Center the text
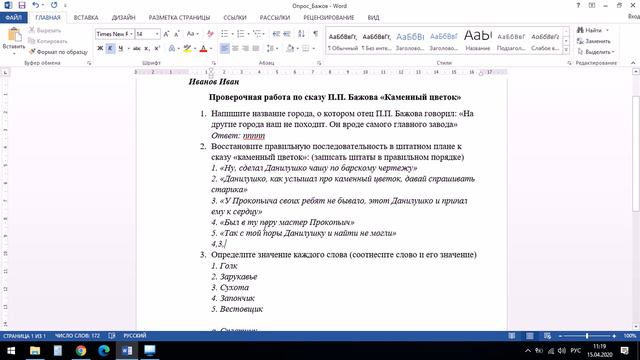 pos(235,49)
